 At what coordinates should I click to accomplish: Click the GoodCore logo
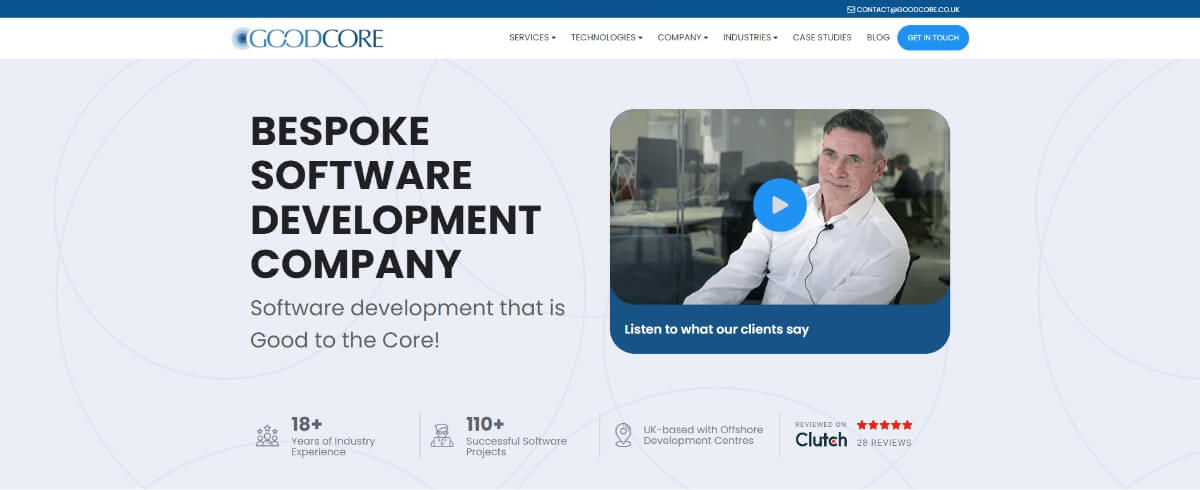[x=307, y=38]
